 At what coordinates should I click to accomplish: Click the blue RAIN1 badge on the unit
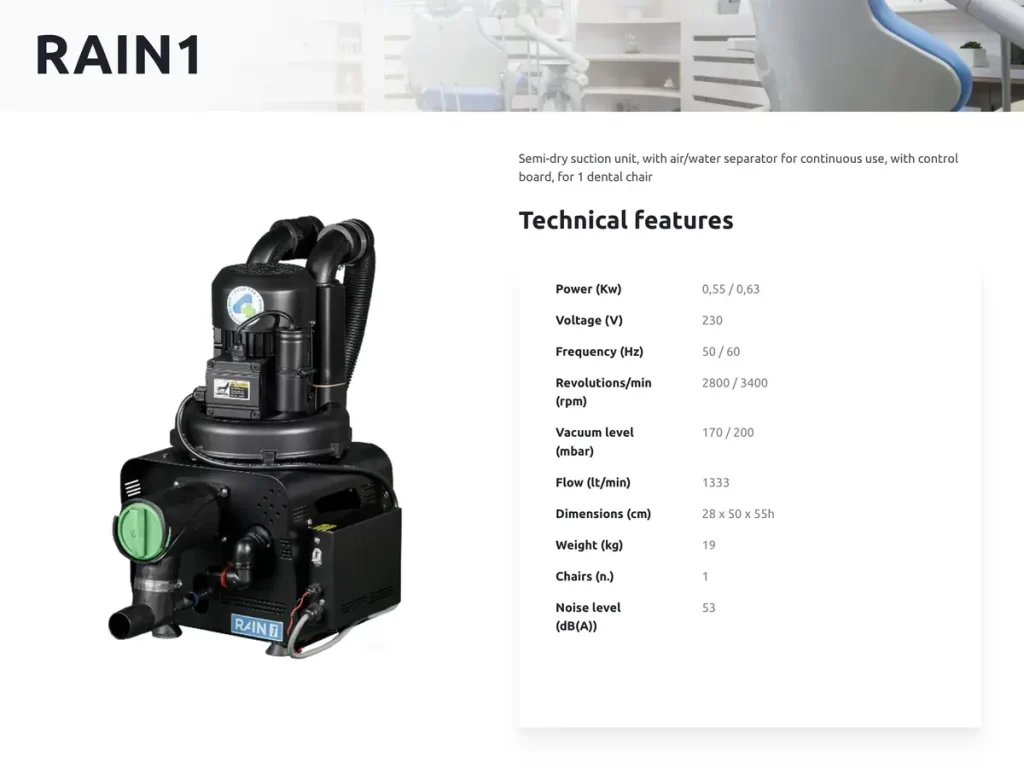(x=257, y=626)
